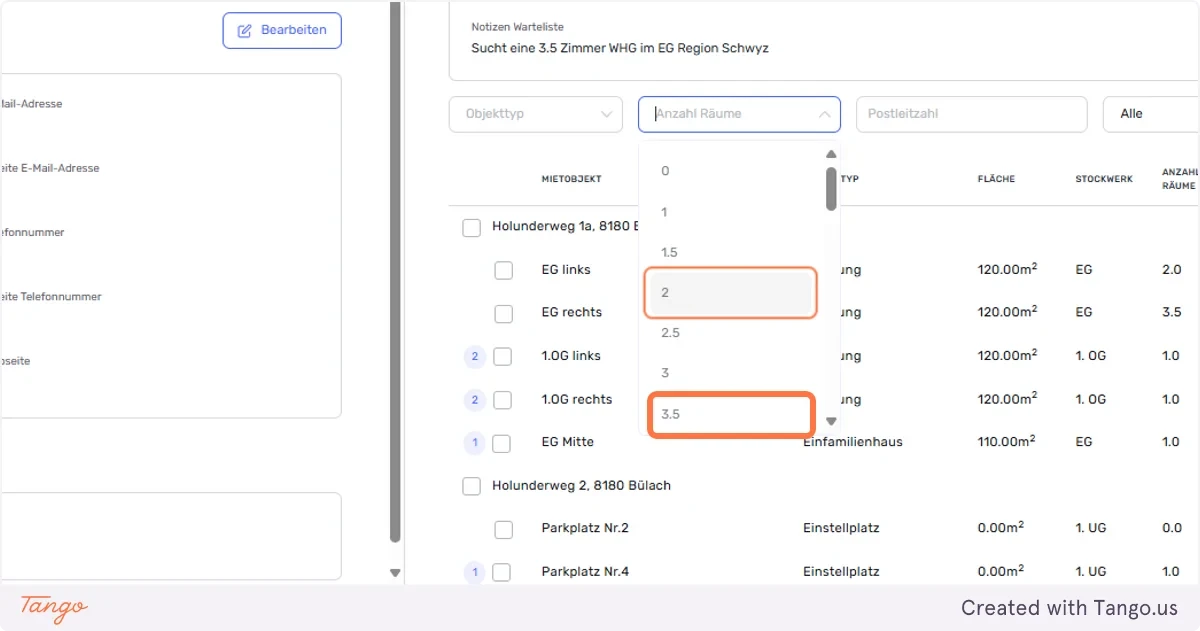Tick the 1.OG rechts checkbox
Viewport: 1200px width, 631px height.
pos(502,400)
